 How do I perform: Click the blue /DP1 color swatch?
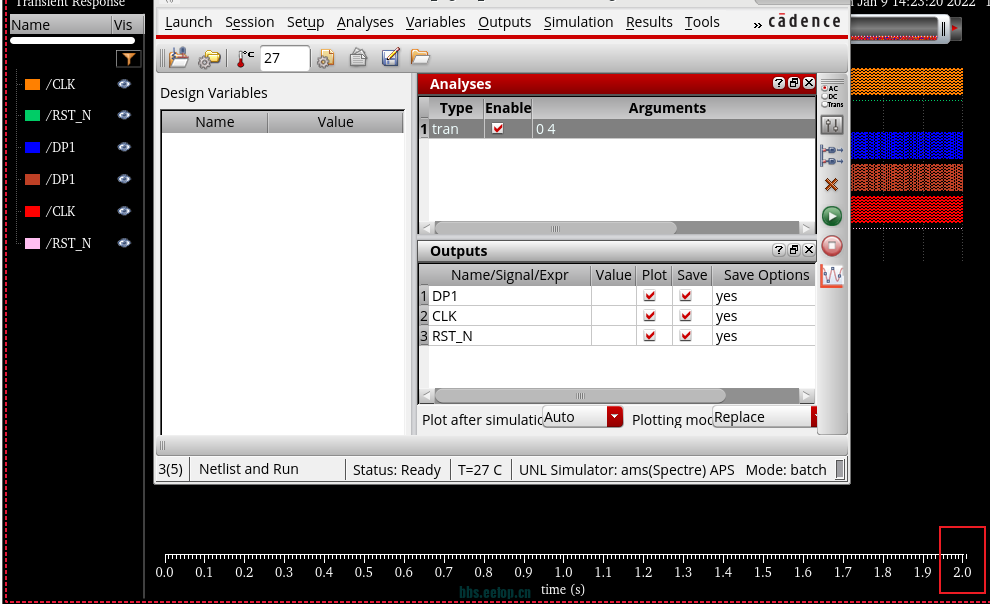pos(32,147)
